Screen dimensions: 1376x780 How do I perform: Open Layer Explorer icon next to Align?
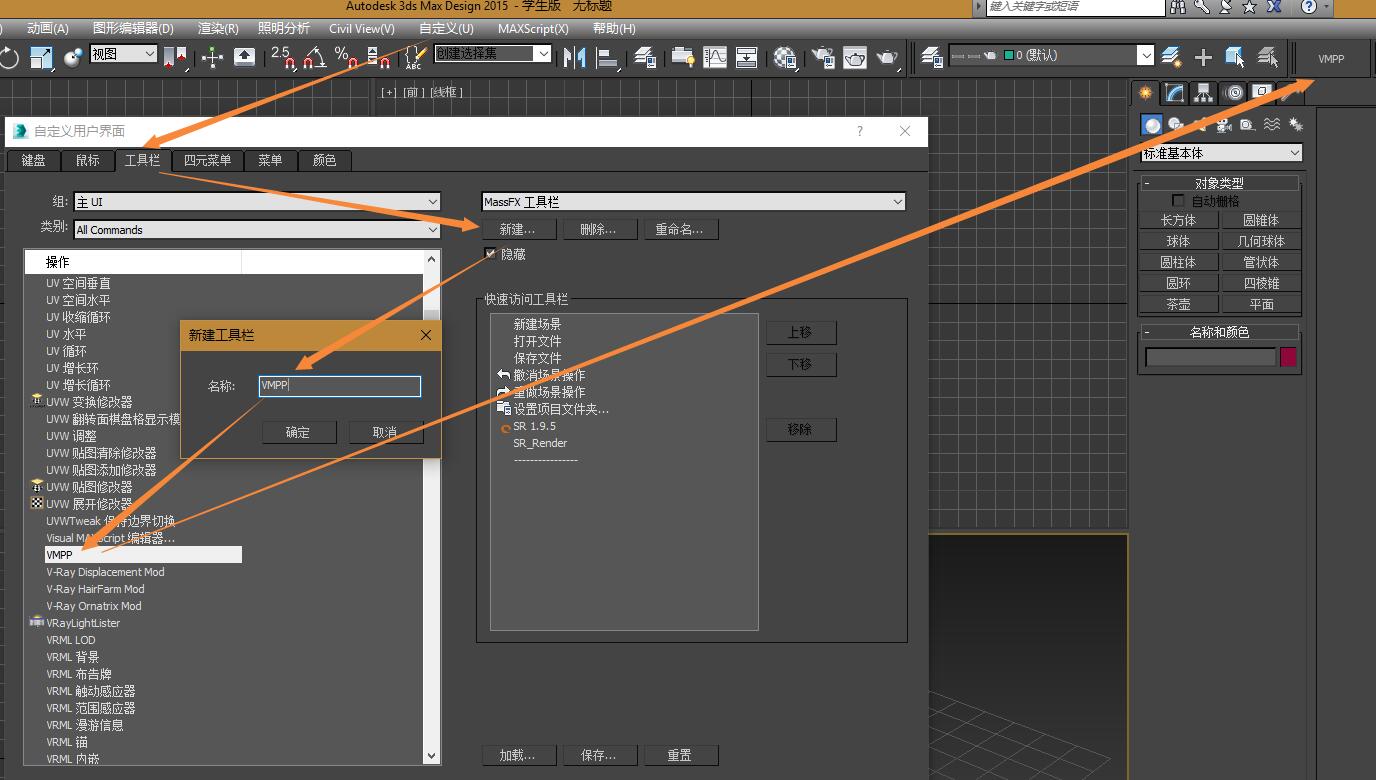tap(645, 57)
